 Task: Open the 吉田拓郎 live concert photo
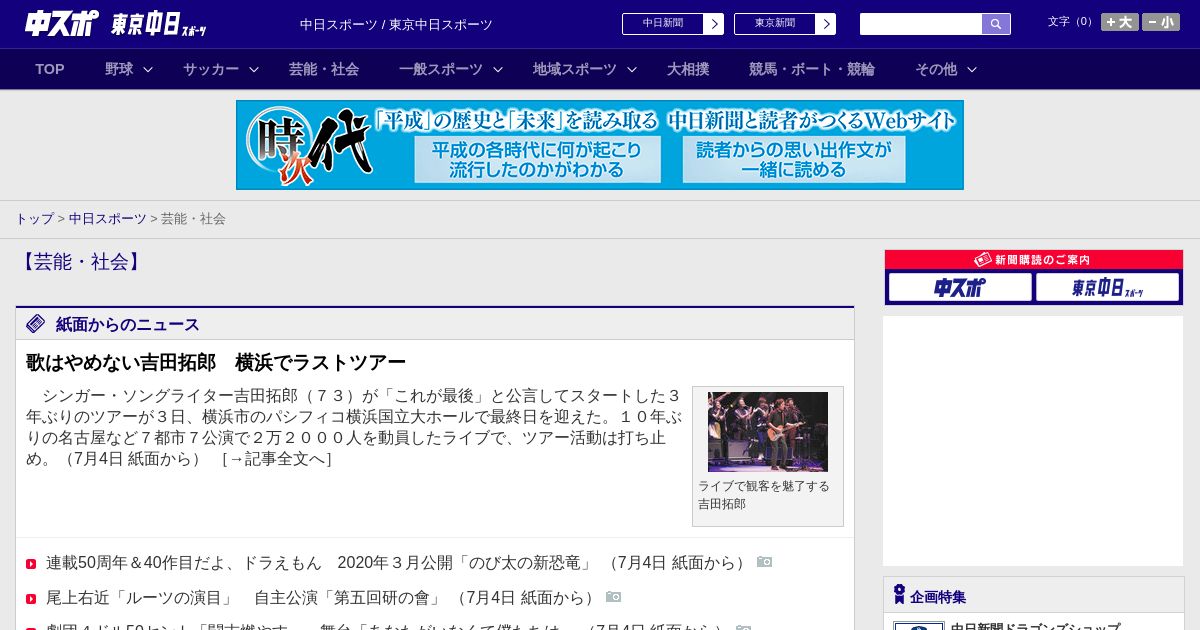[x=768, y=432]
